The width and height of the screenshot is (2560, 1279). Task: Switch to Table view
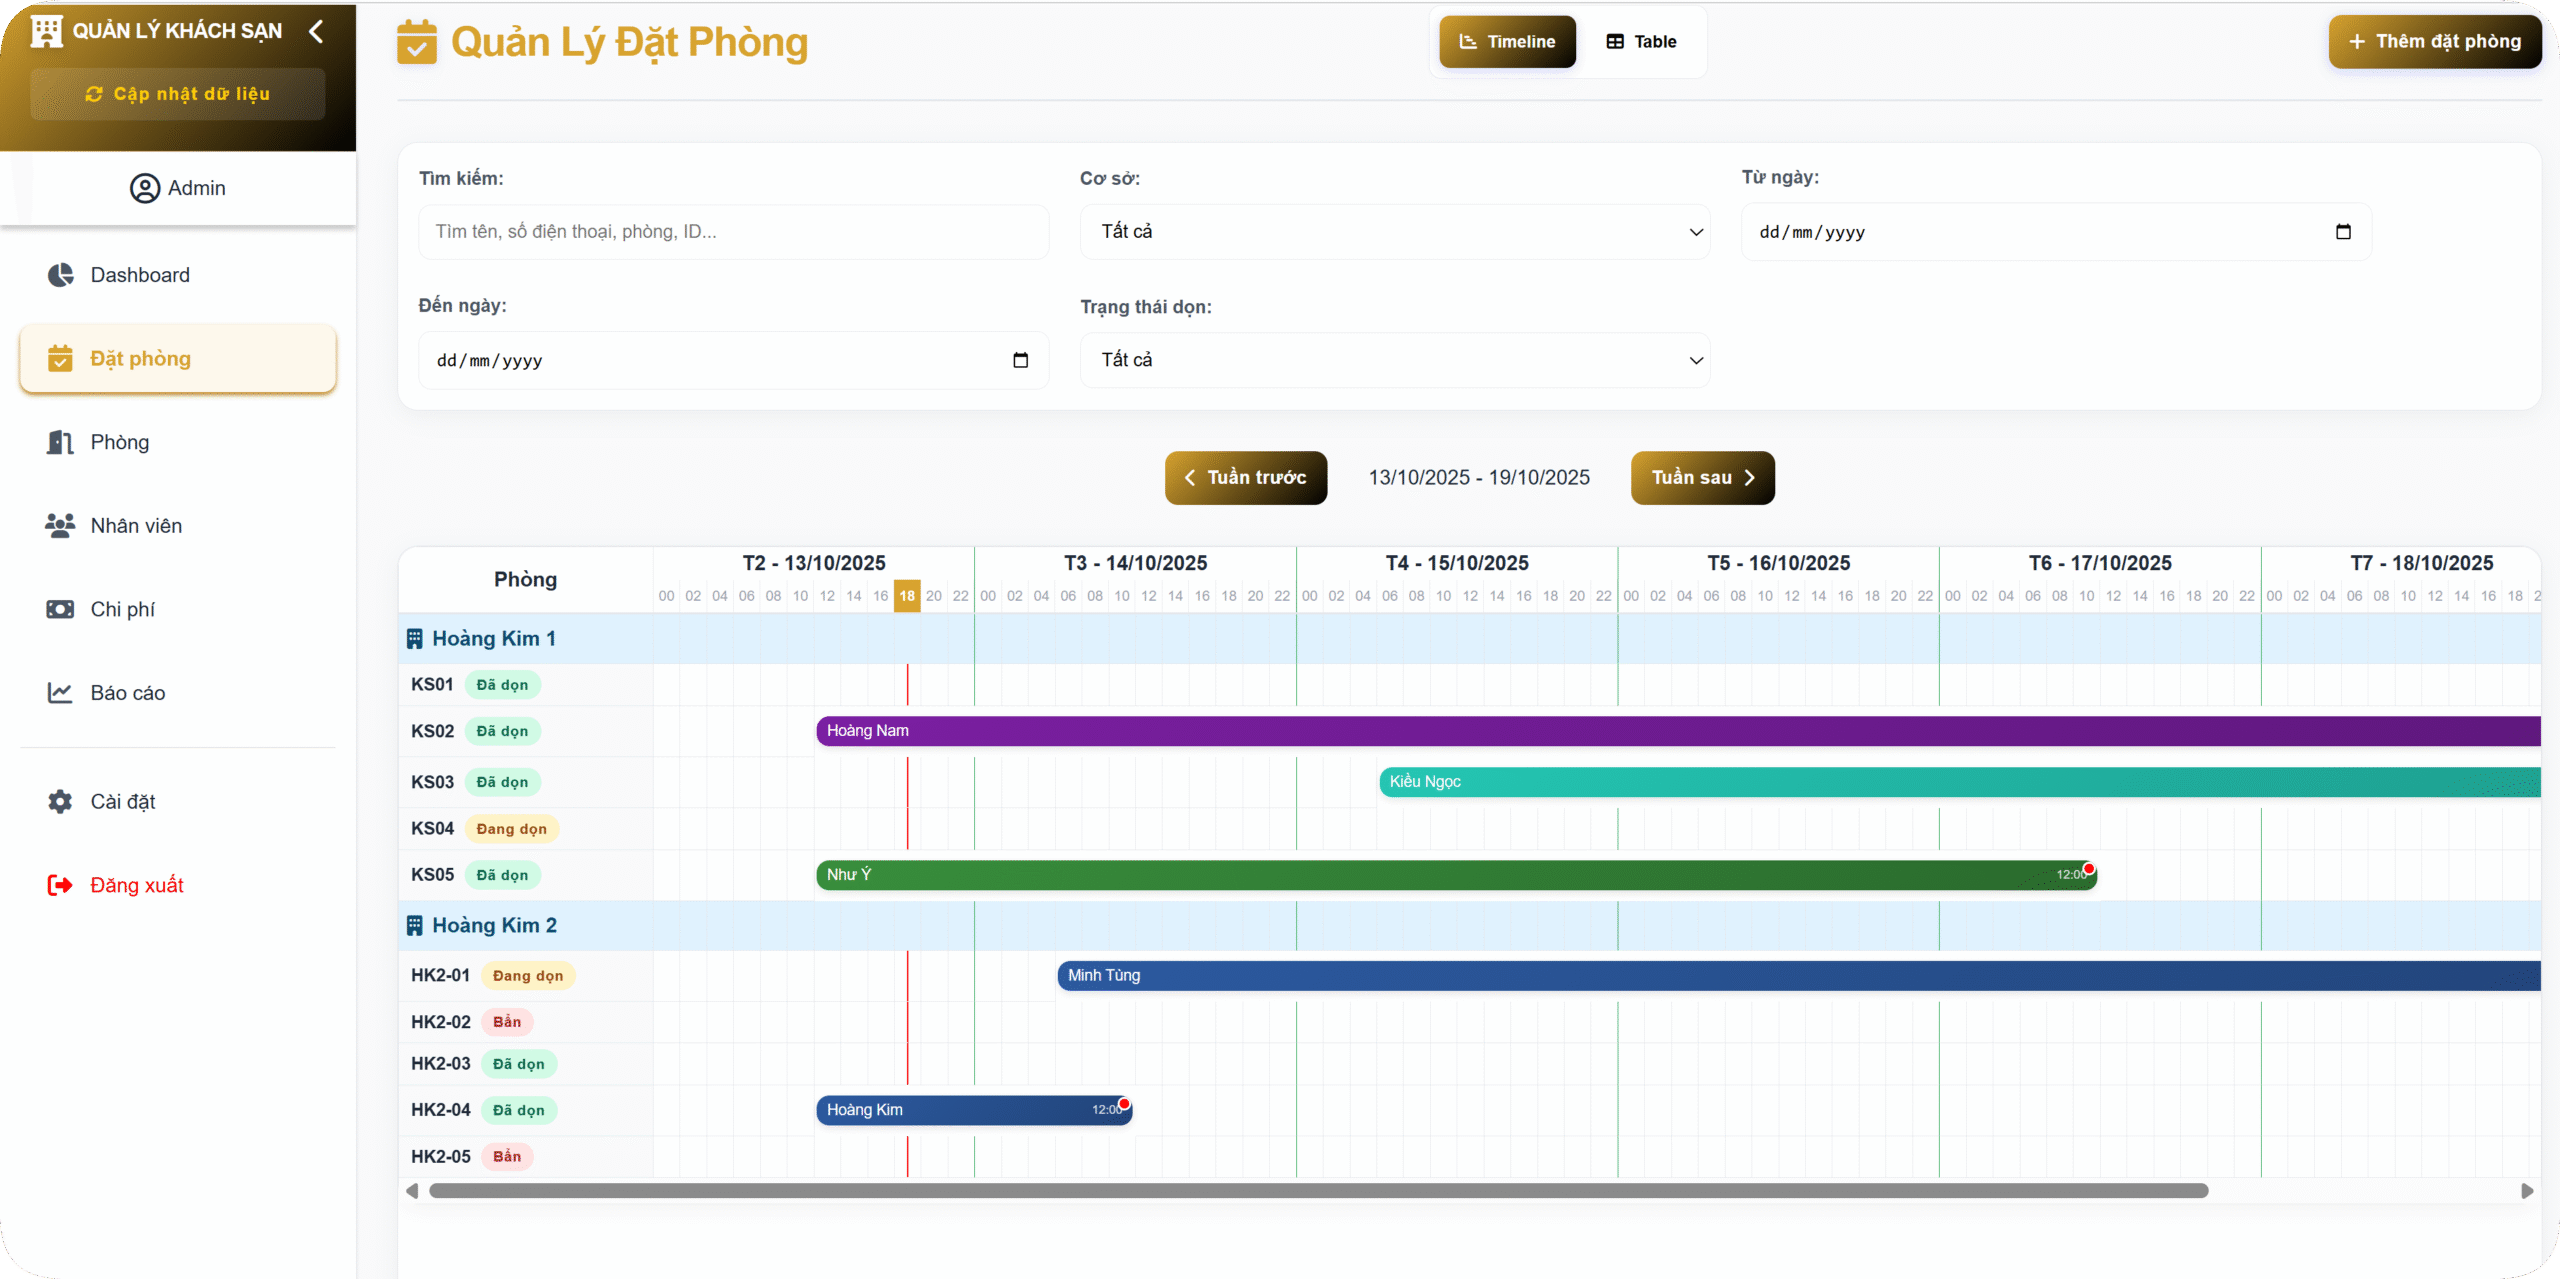pos(1641,42)
